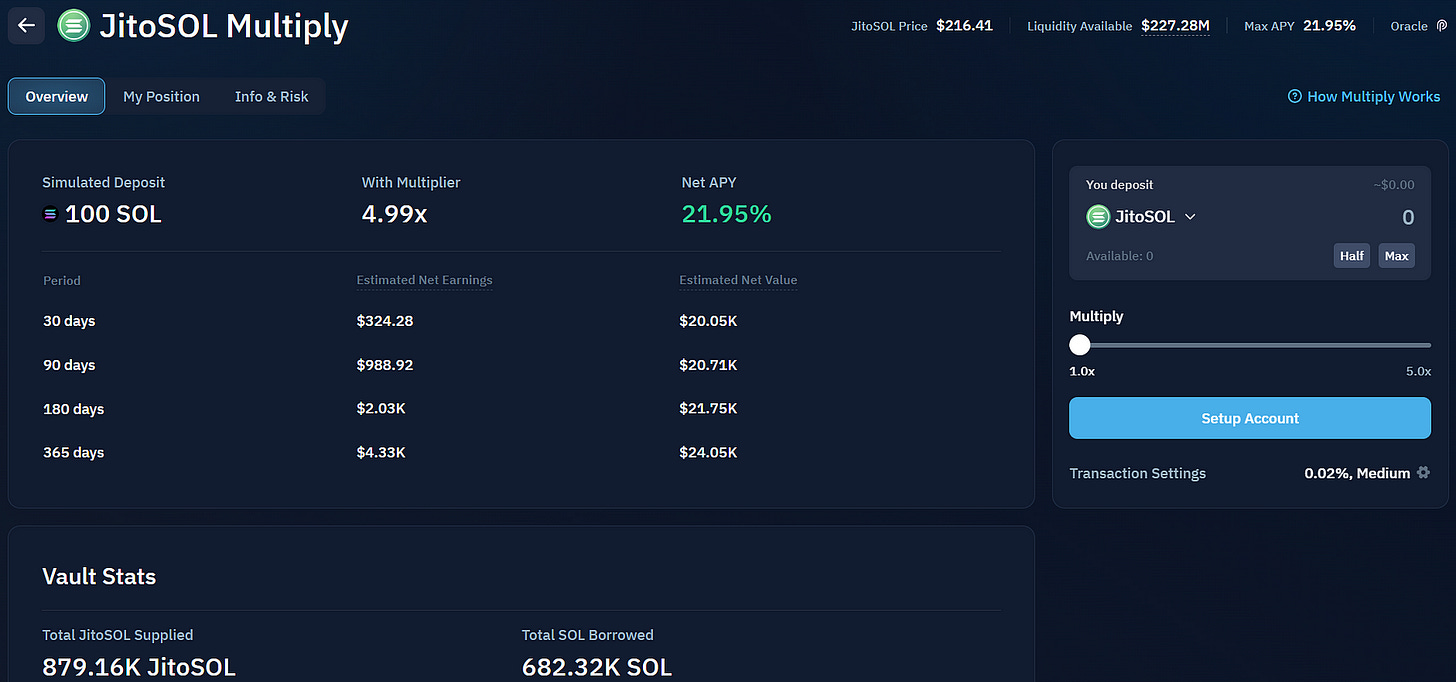Click the JitoSOL logo beside page title

click(x=74, y=26)
